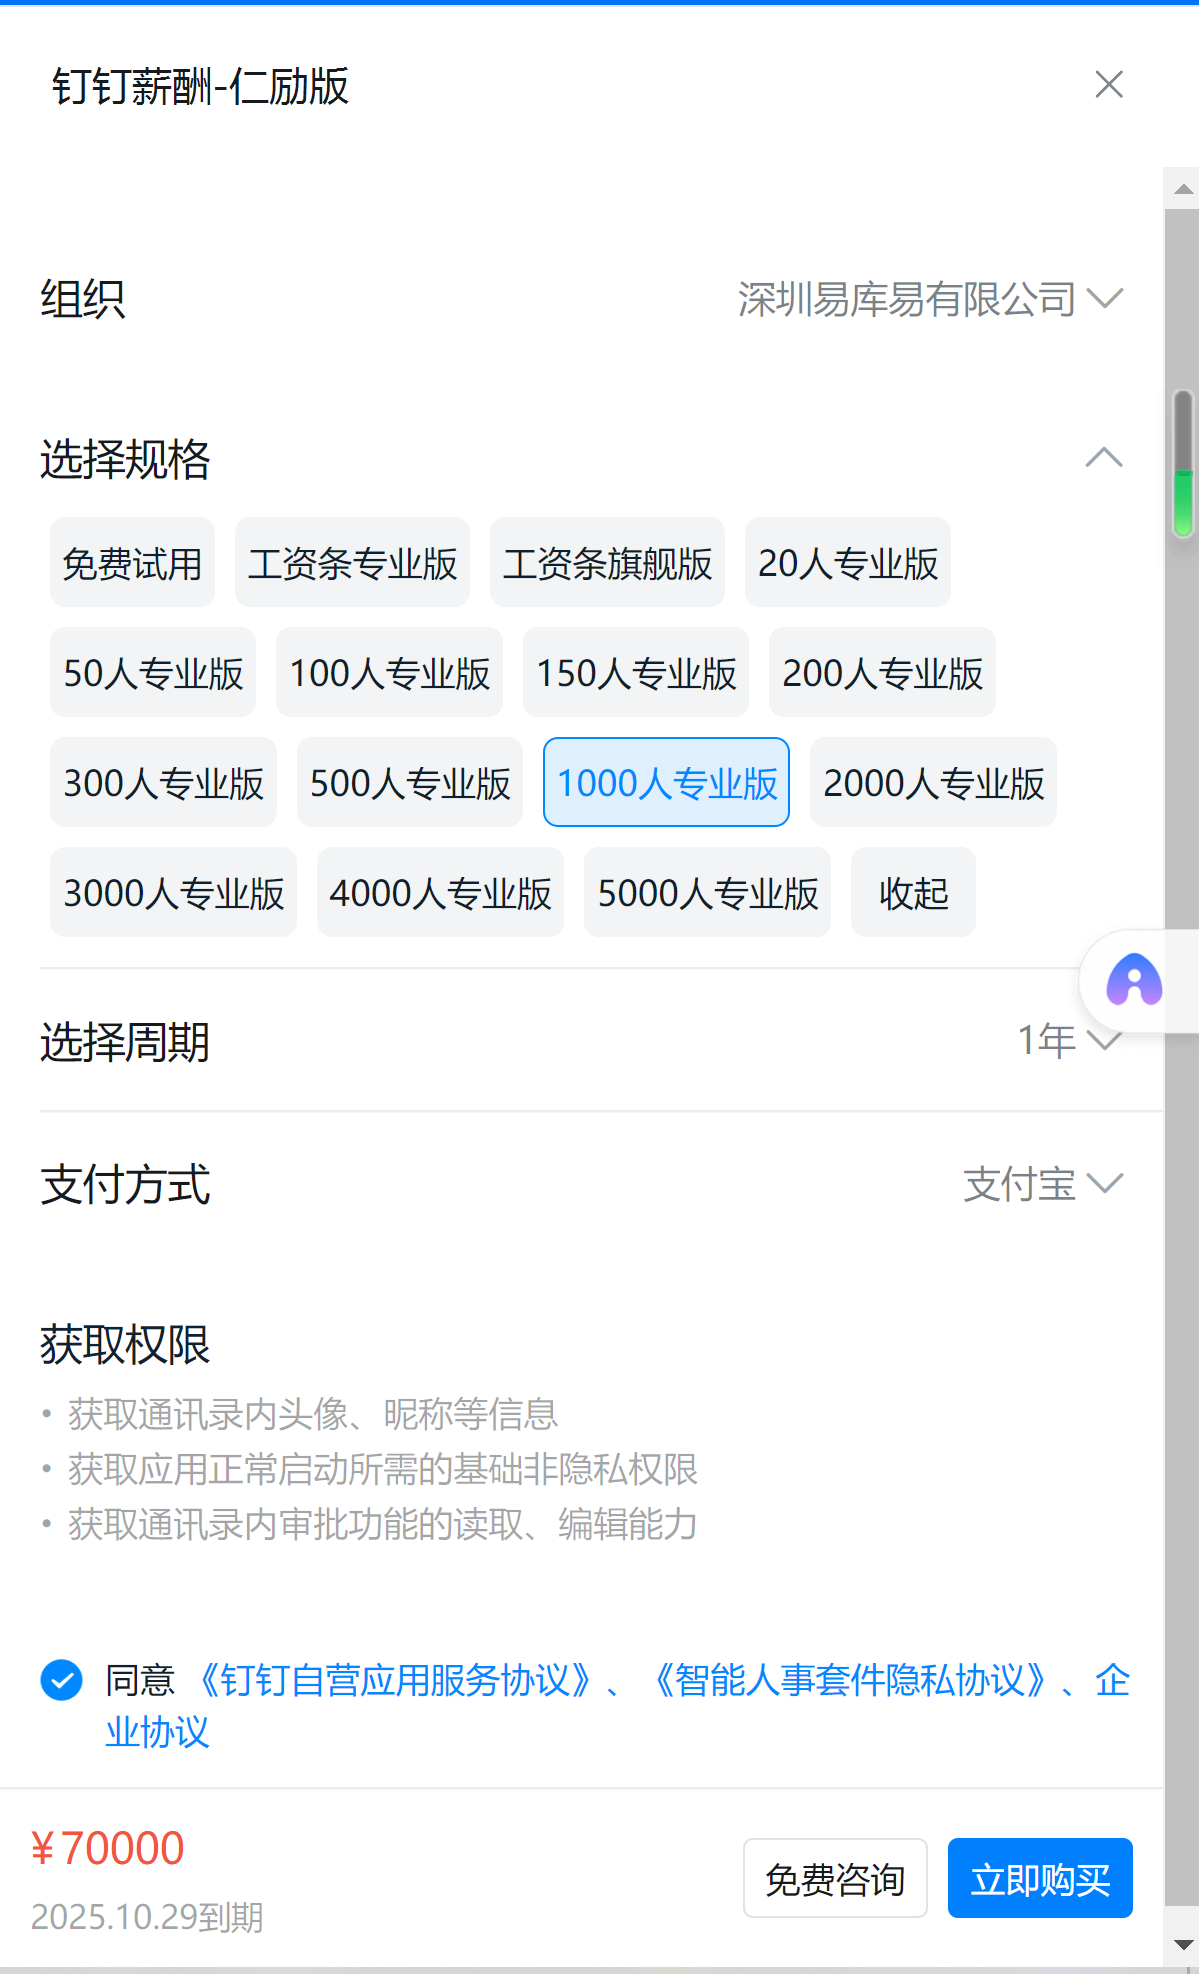Select the 300人专业版 plan
Screen dimensions: 1199x1974
[x=163, y=782]
